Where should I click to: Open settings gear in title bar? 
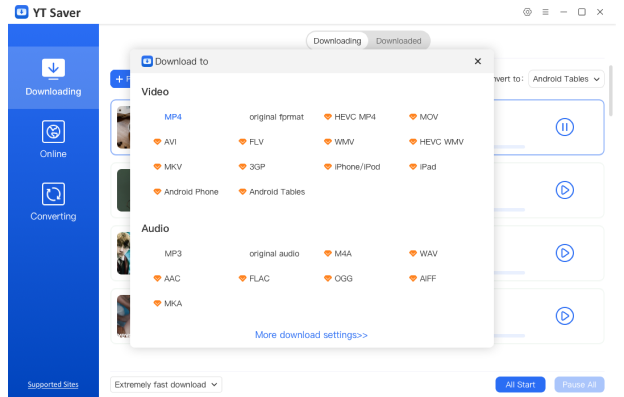click(527, 12)
